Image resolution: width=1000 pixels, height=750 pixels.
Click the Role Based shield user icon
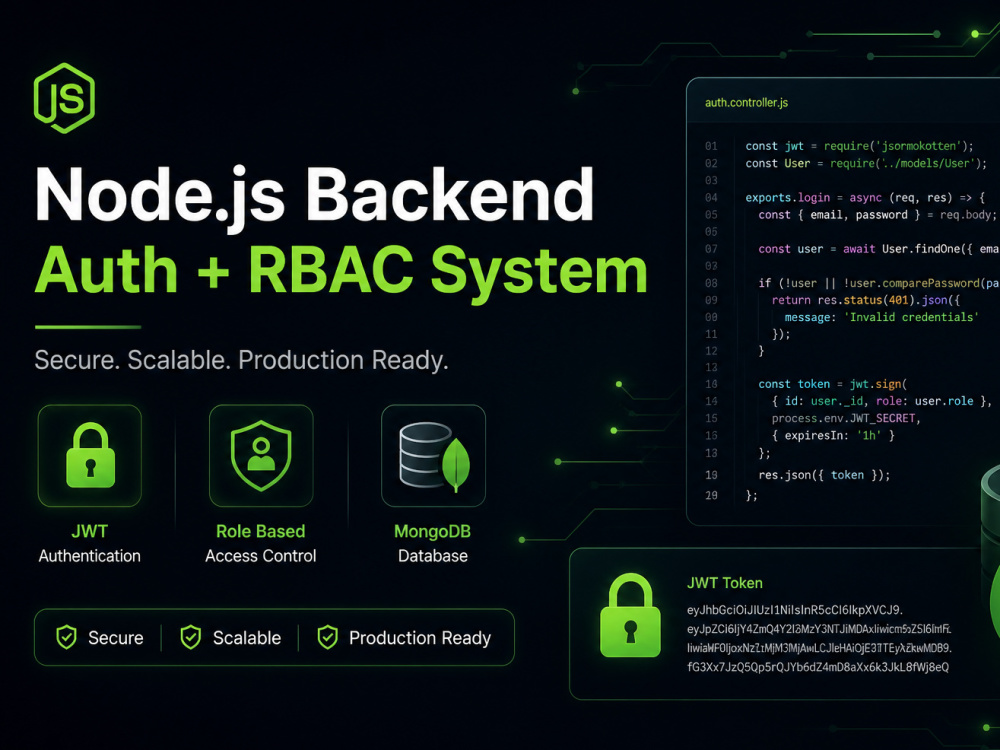tap(261, 455)
